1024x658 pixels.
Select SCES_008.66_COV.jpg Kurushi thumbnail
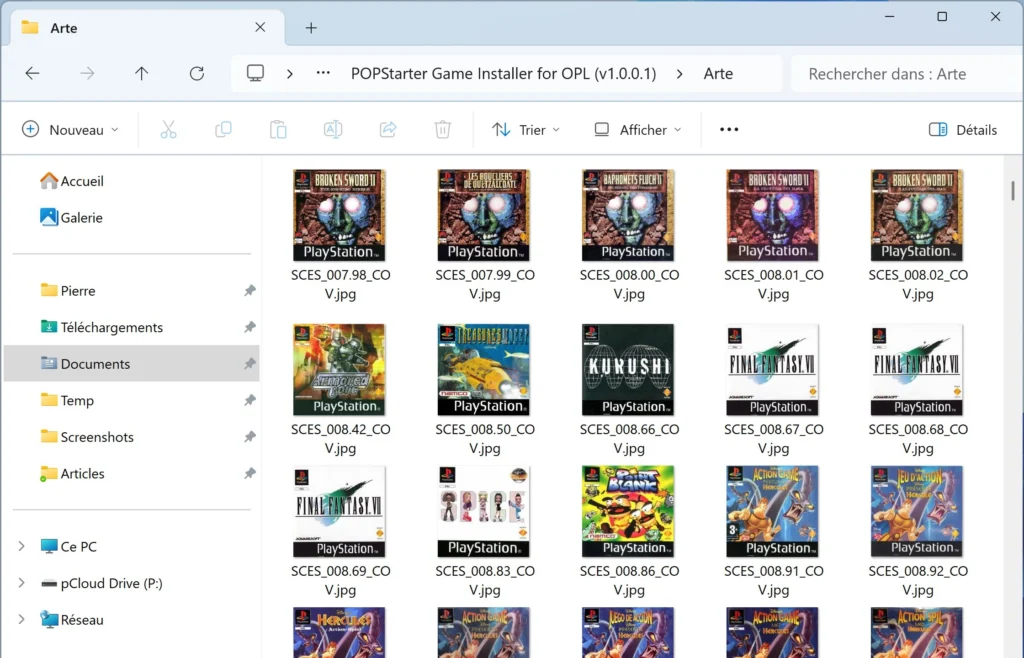tap(628, 369)
